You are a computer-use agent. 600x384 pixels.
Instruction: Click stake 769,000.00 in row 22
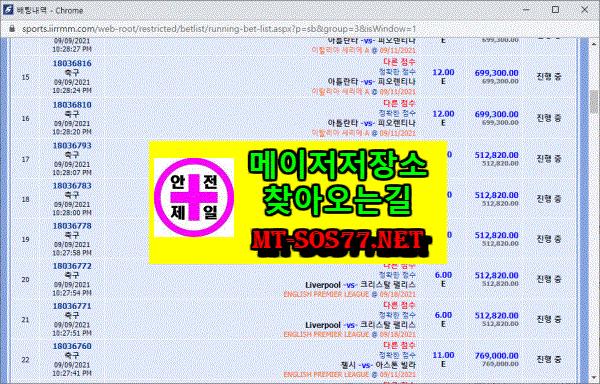click(x=496, y=356)
